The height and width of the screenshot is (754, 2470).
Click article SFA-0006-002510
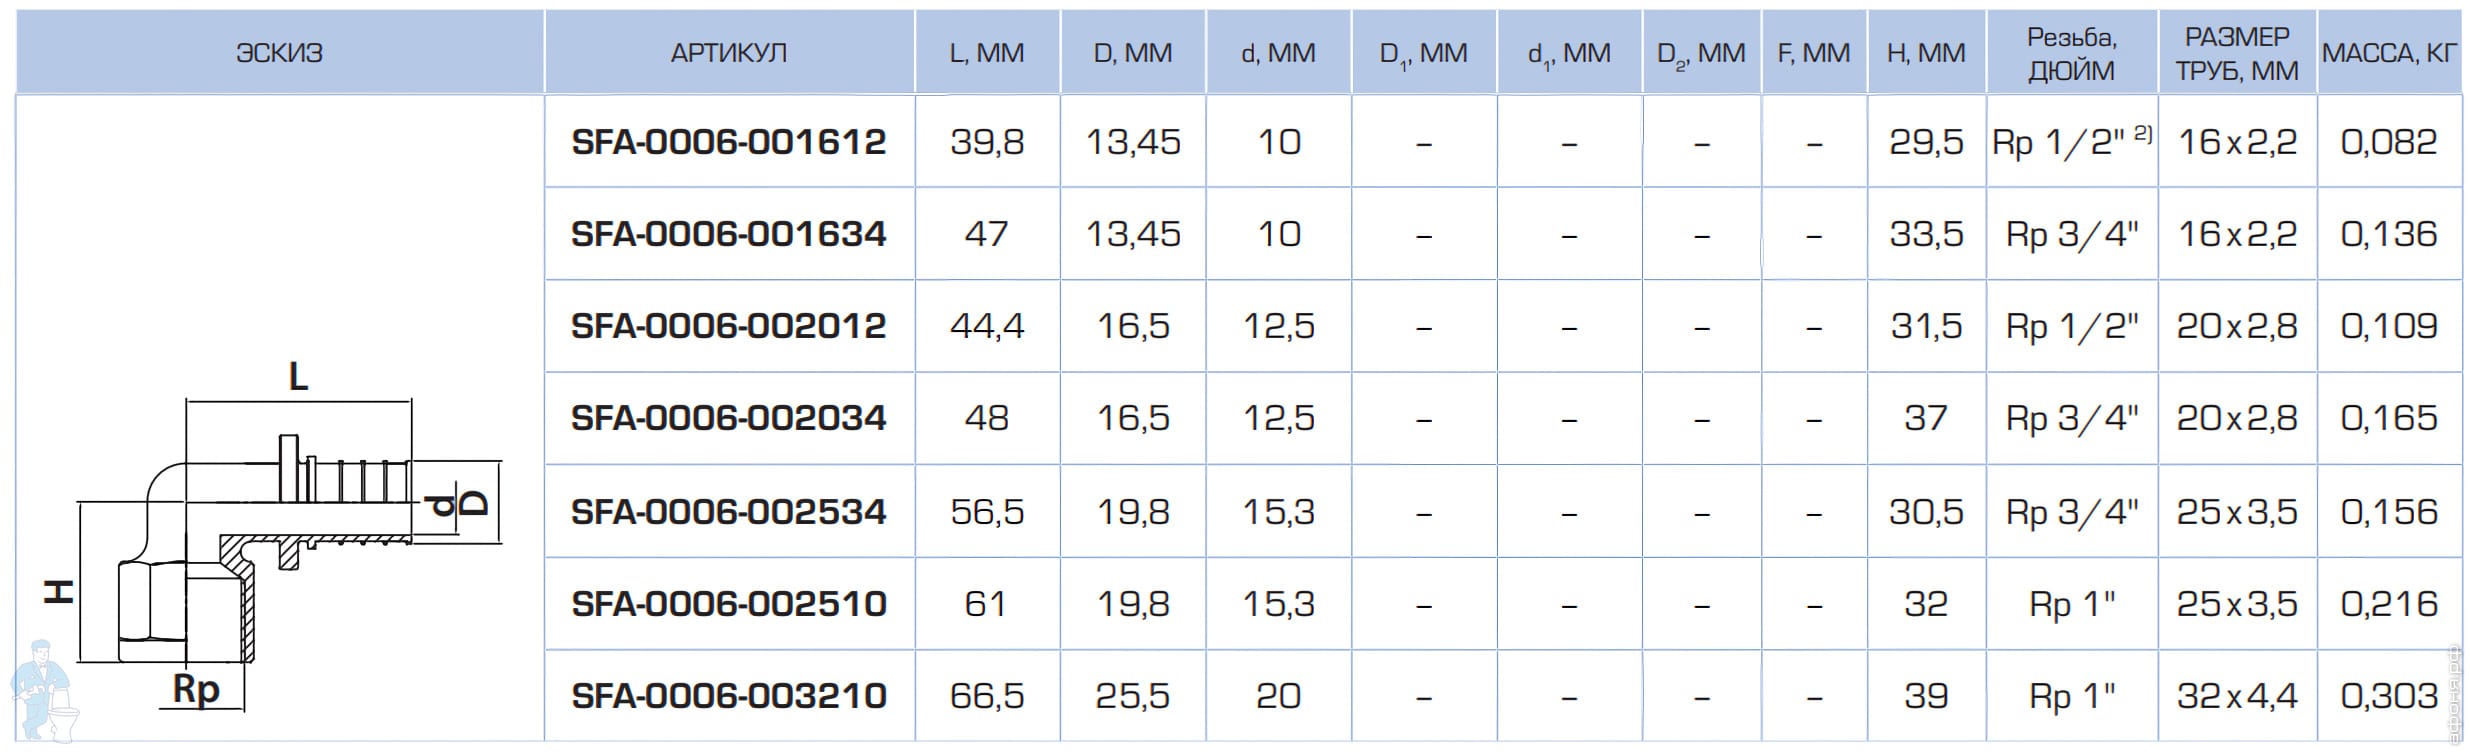(728, 604)
